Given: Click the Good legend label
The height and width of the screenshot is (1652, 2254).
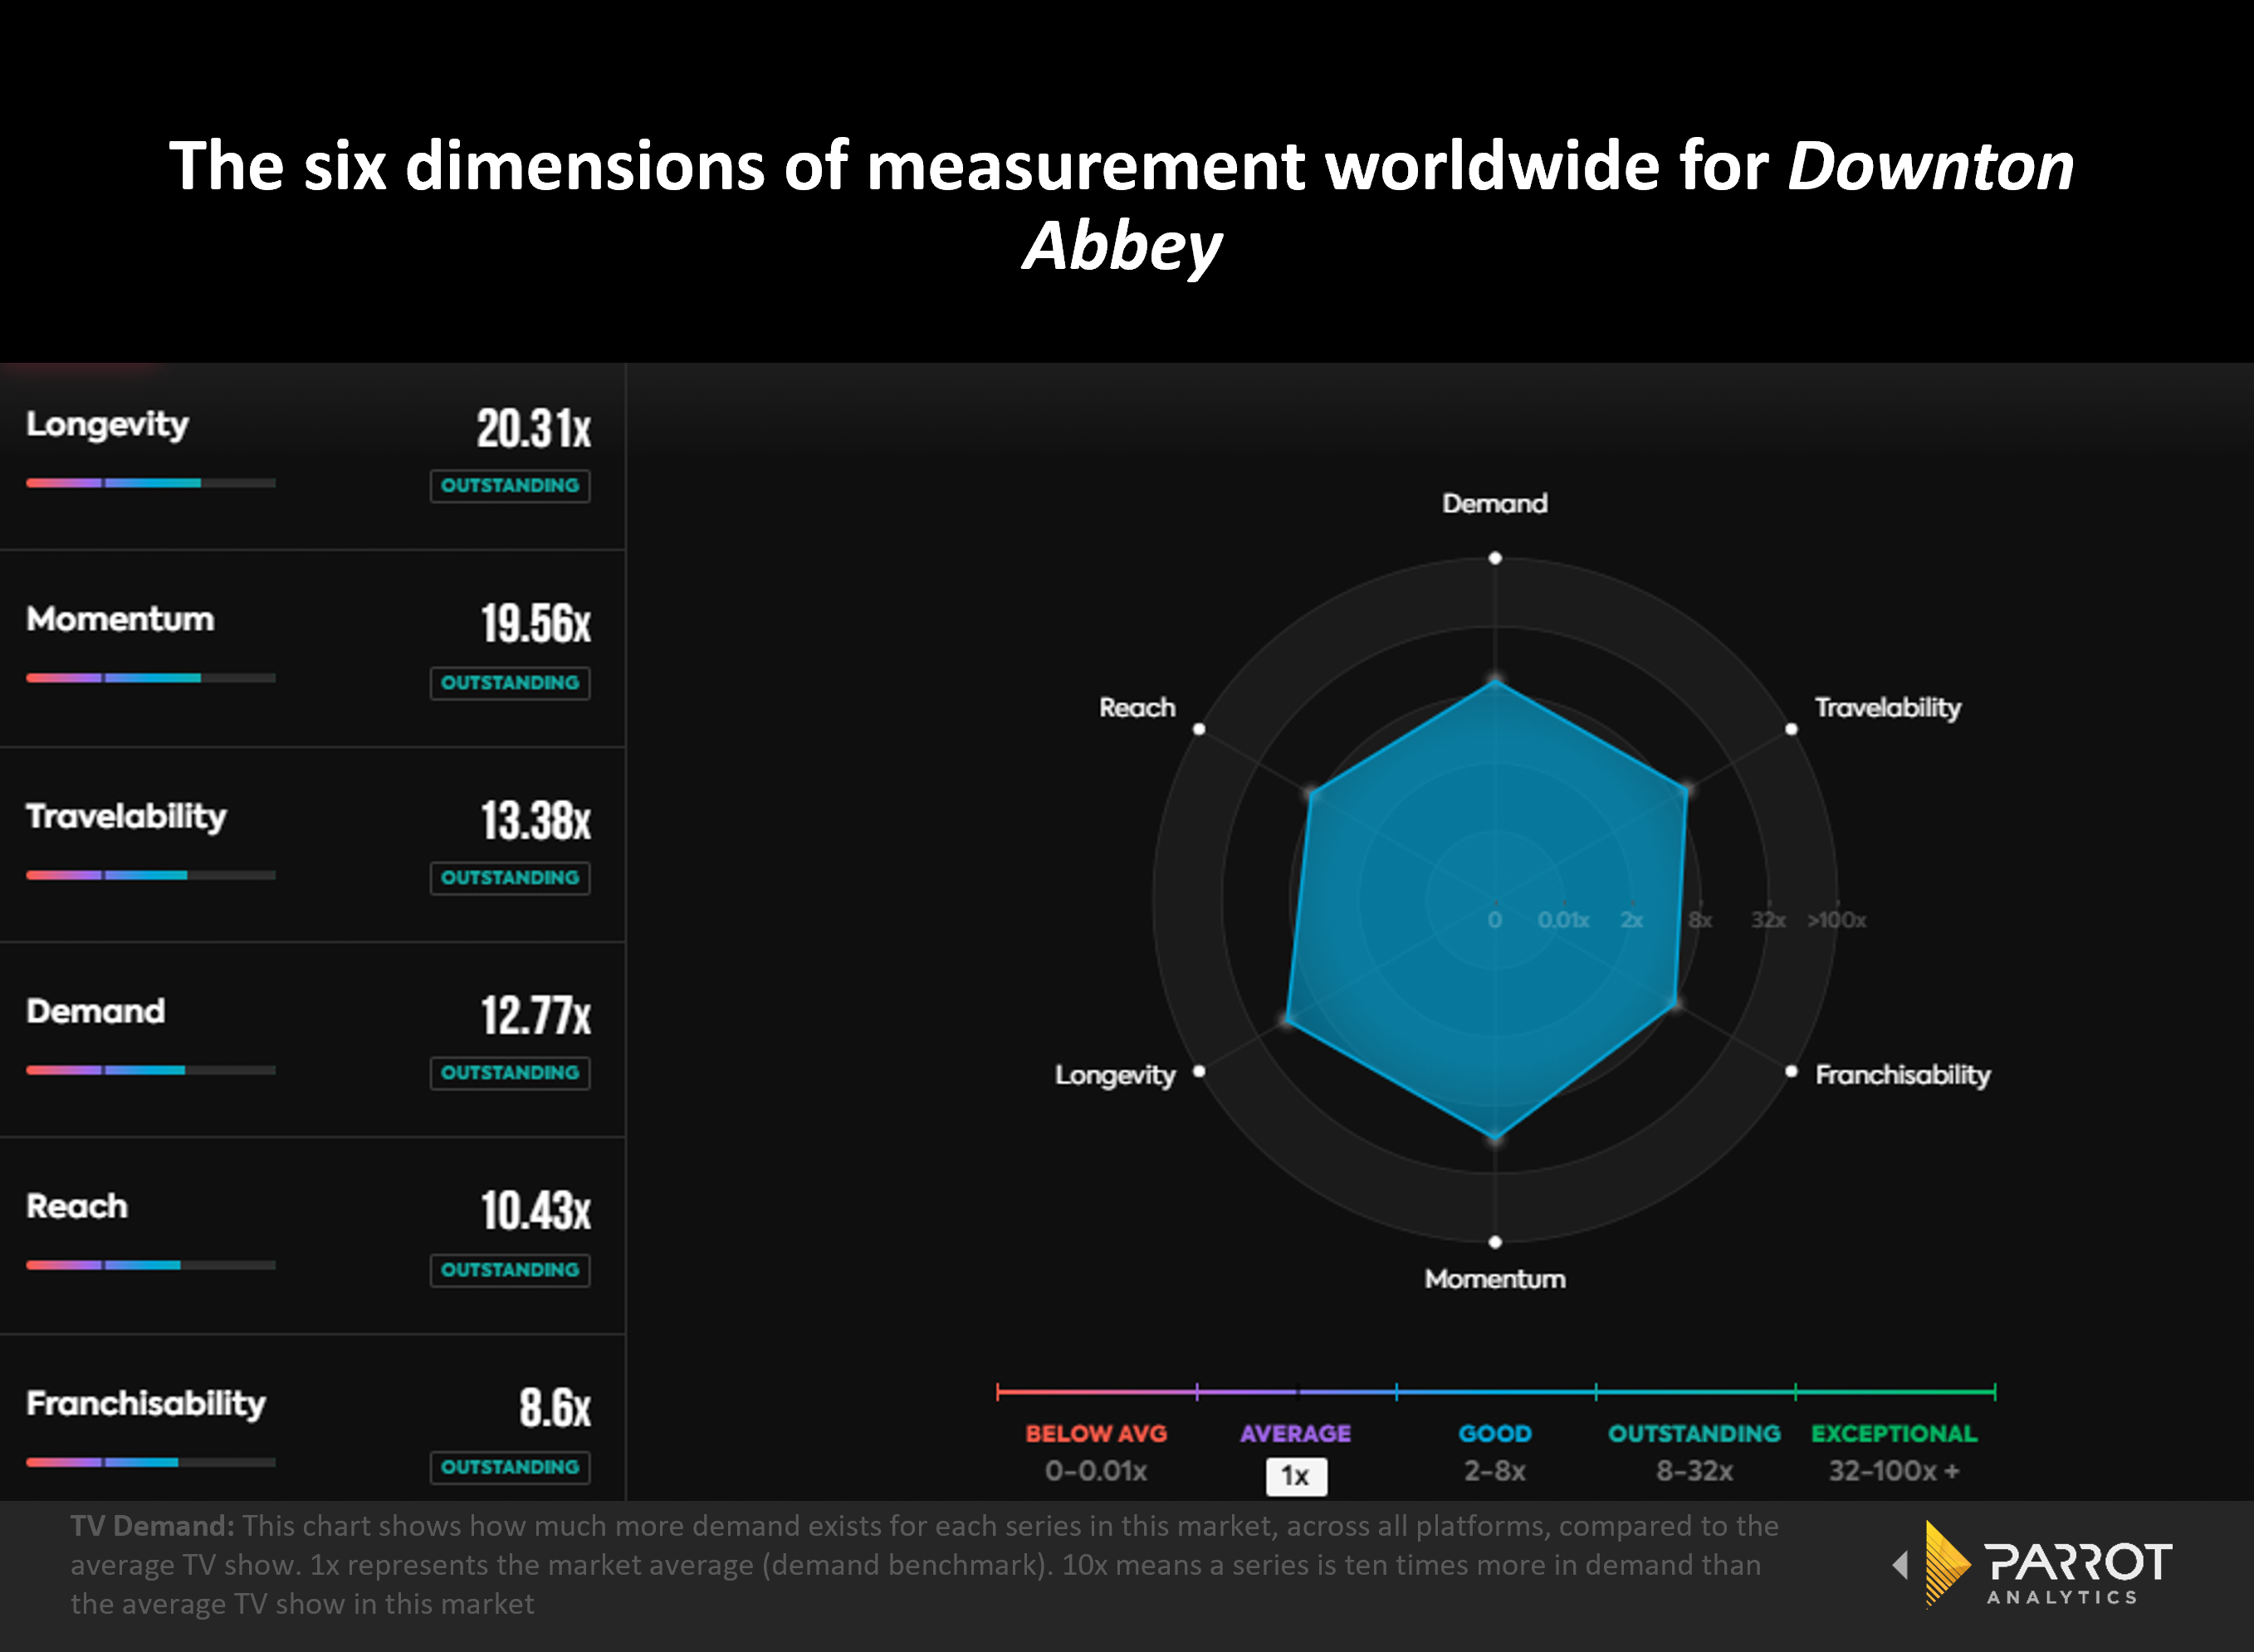Looking at the screenshot, I should point(1495,1433).
